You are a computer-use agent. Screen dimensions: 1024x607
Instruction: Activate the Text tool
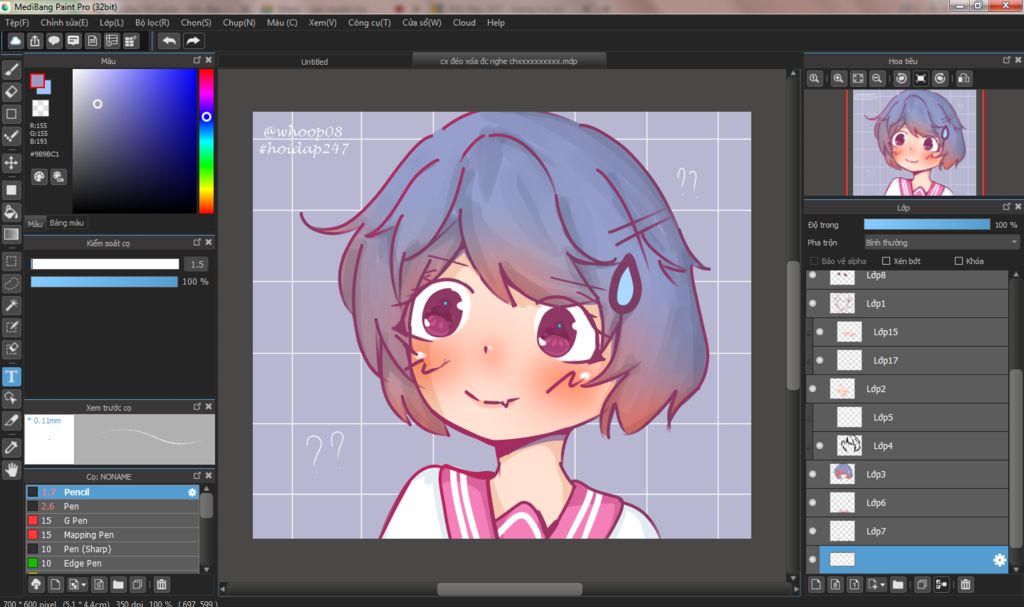11,376
